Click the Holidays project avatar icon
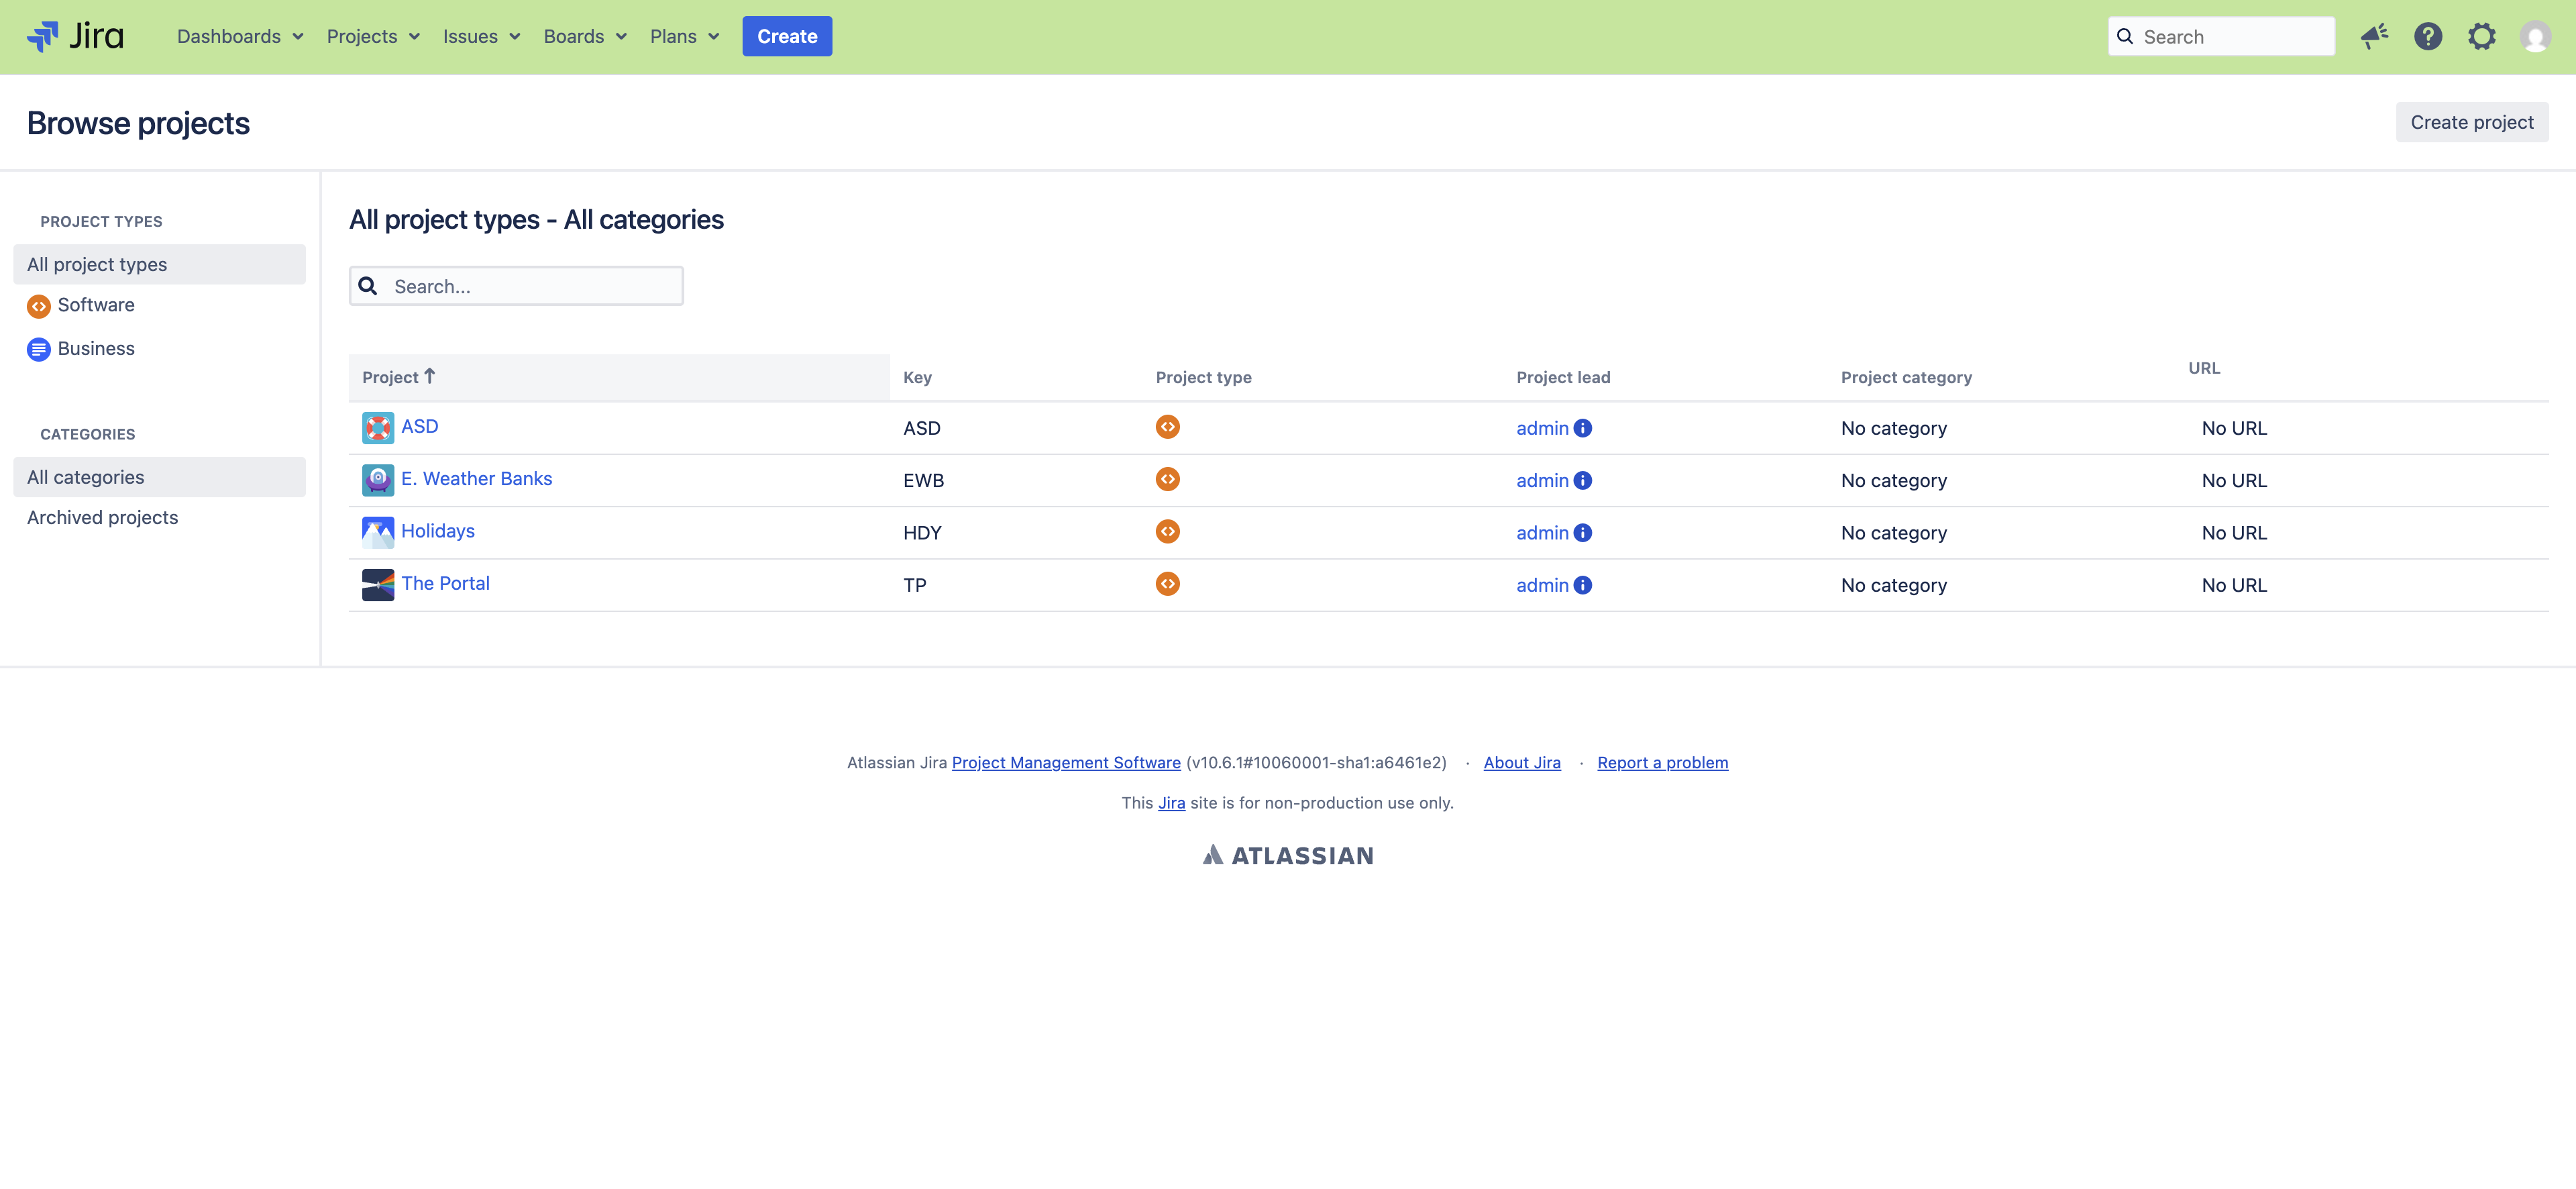2576x1189 pixels. tap(377, 531)
